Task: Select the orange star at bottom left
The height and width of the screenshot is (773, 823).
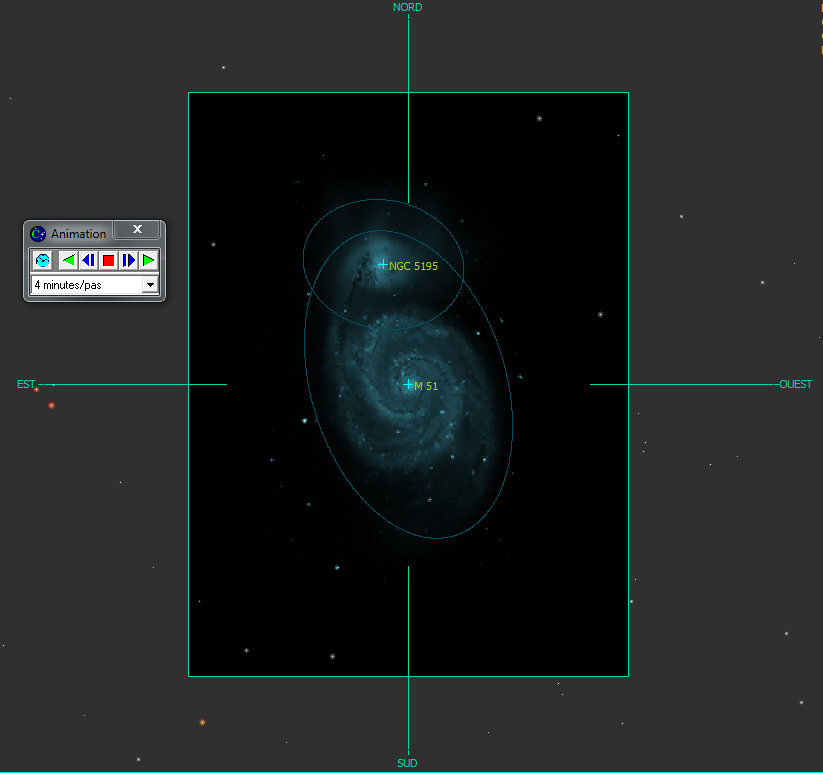Action: [202, 722]
